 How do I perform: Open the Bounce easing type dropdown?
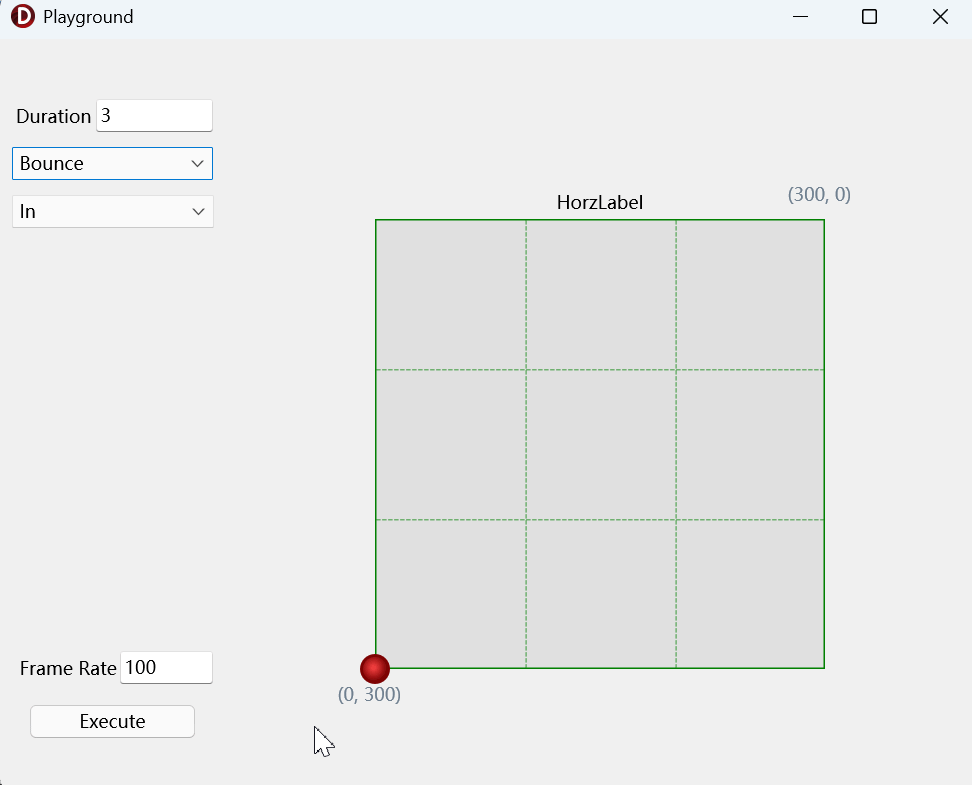(112, 164)
